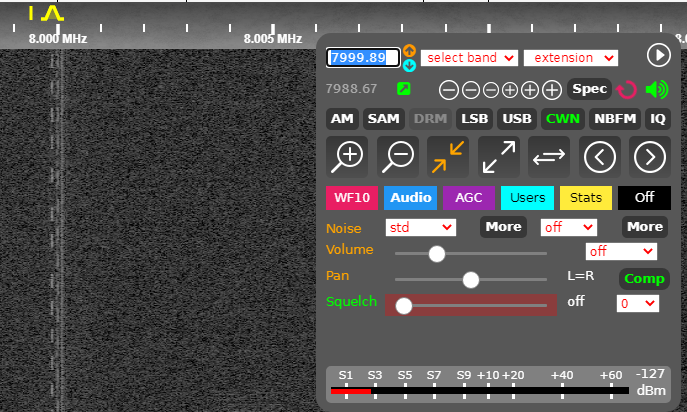Open the select band dropdown
The width and height of the screenshot is (687, 412).
(x=469, y=58)
